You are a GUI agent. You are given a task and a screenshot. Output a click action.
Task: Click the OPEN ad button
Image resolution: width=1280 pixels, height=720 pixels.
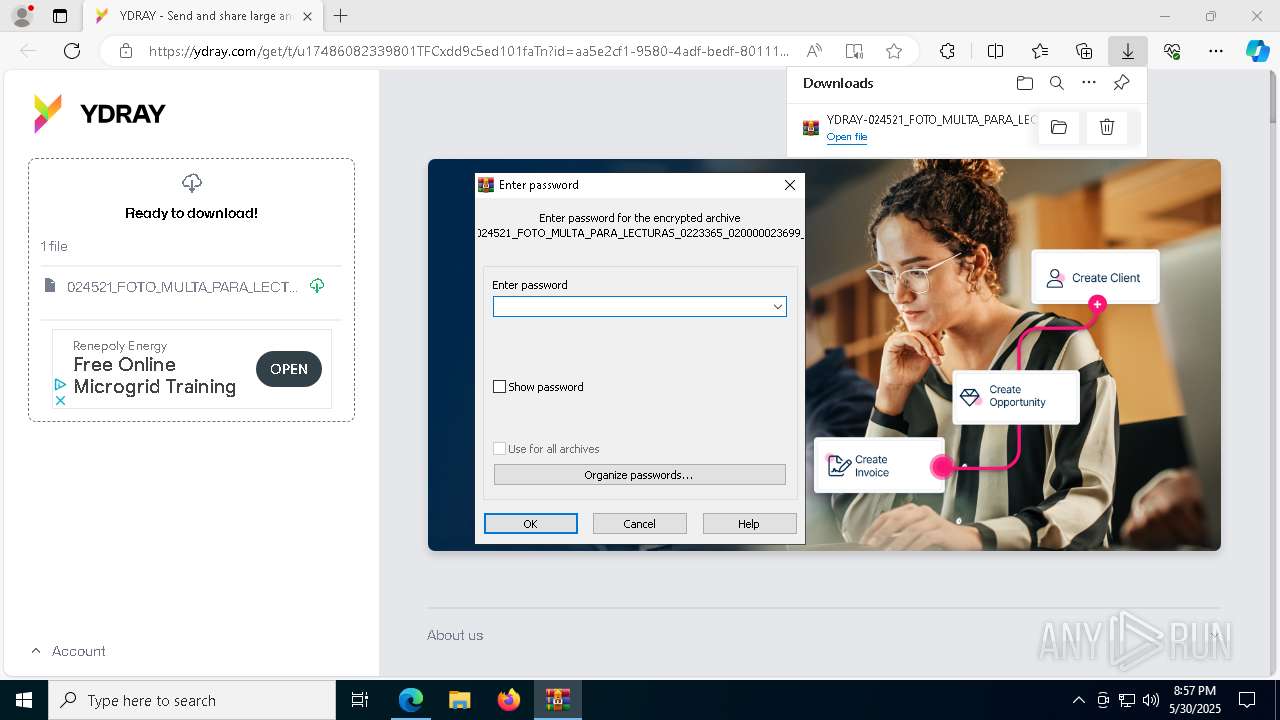[289, 369]
